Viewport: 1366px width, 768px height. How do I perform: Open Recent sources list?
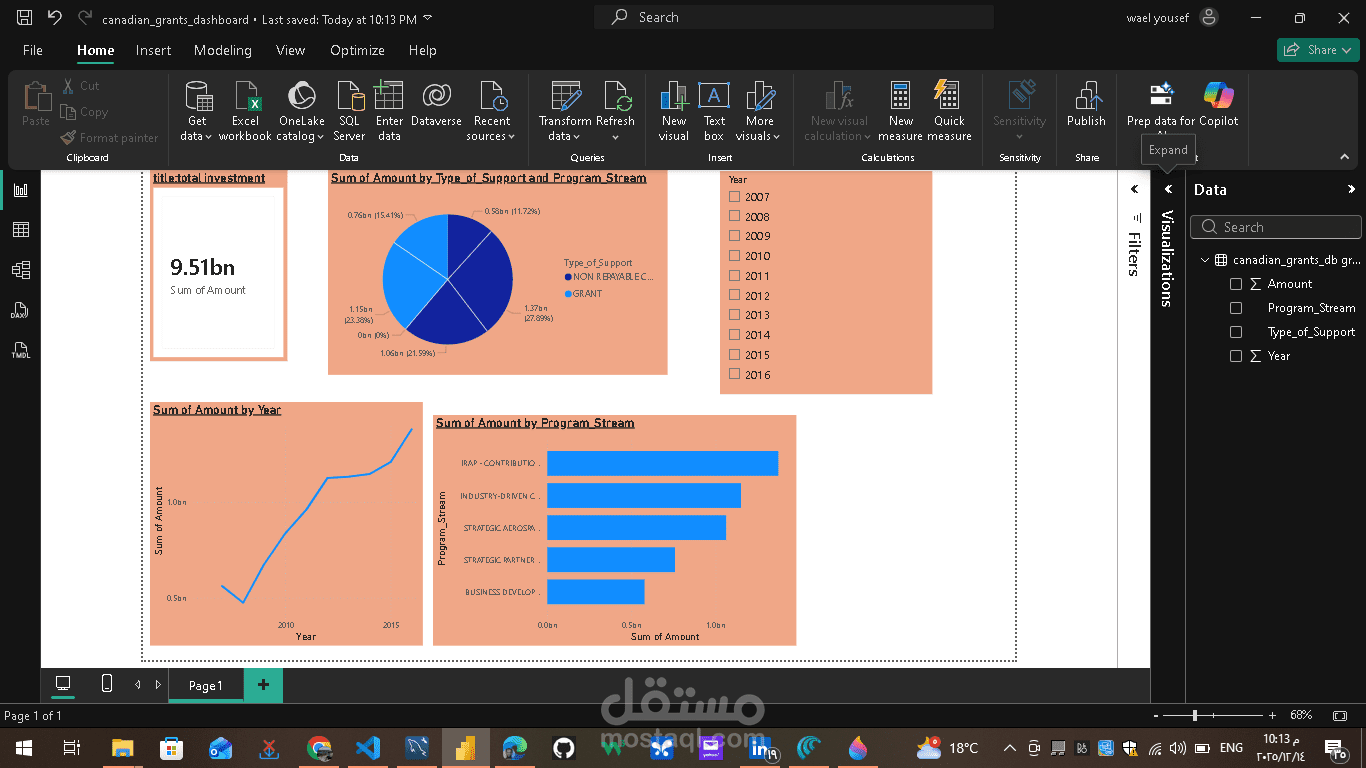492,111
